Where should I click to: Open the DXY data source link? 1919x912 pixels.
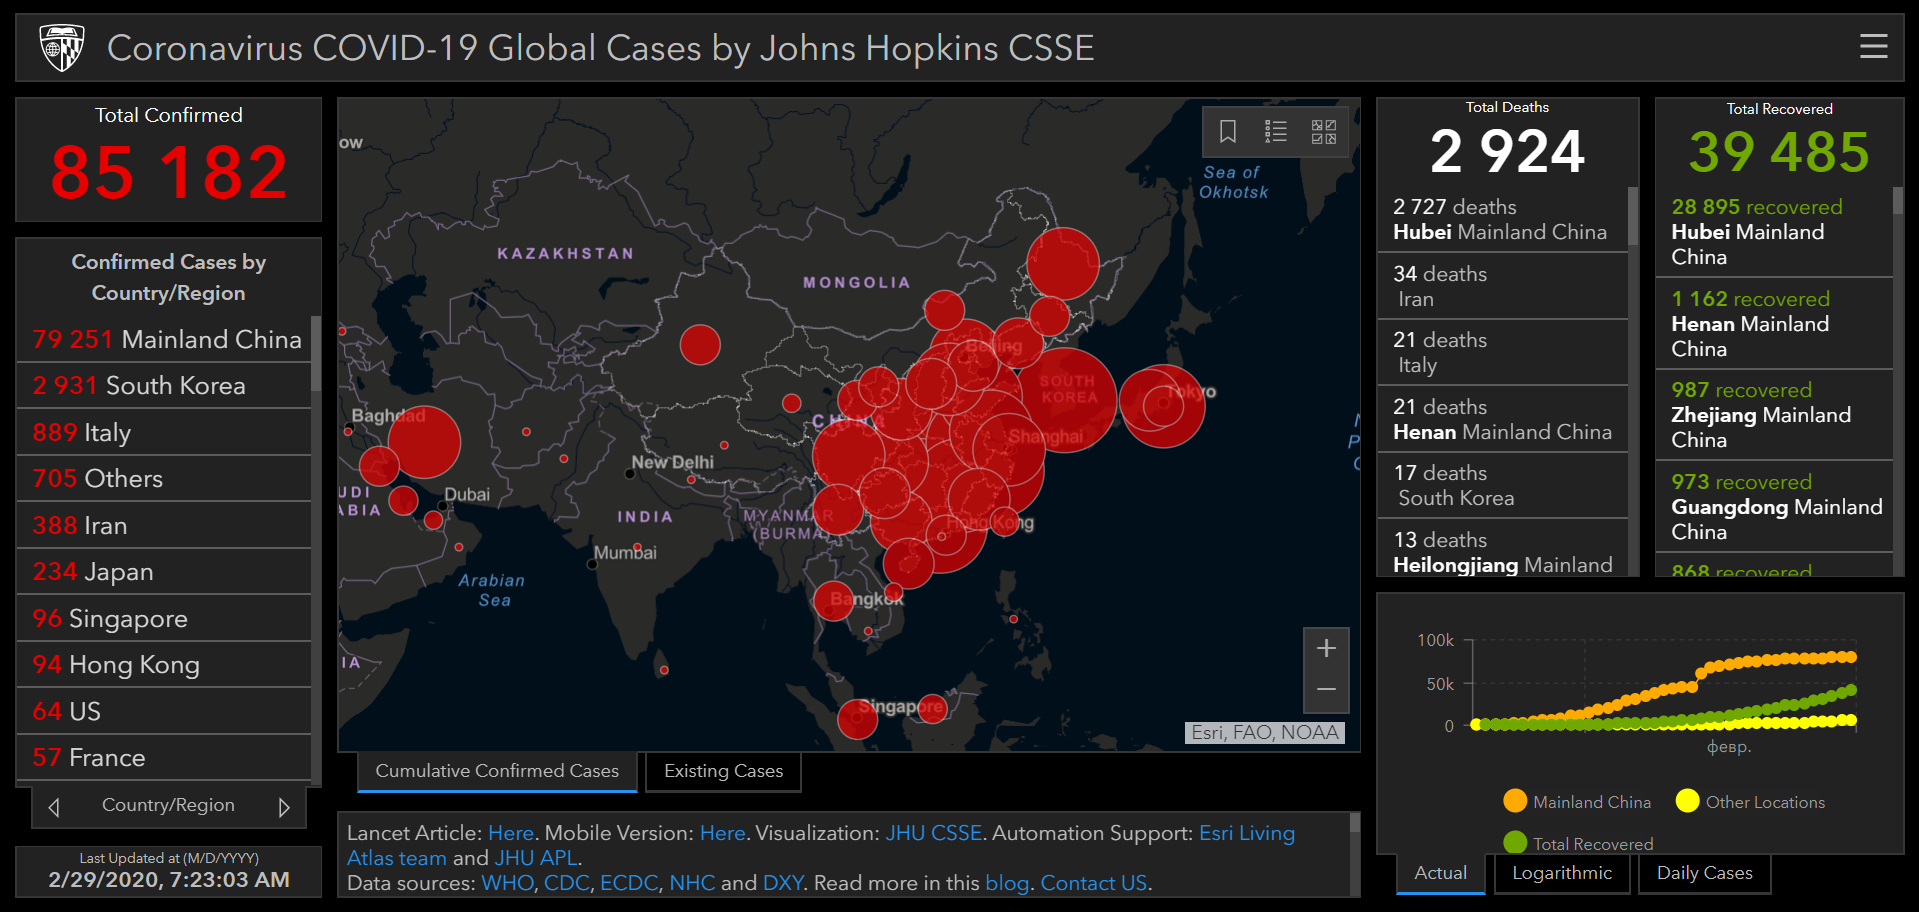point(783,883)
